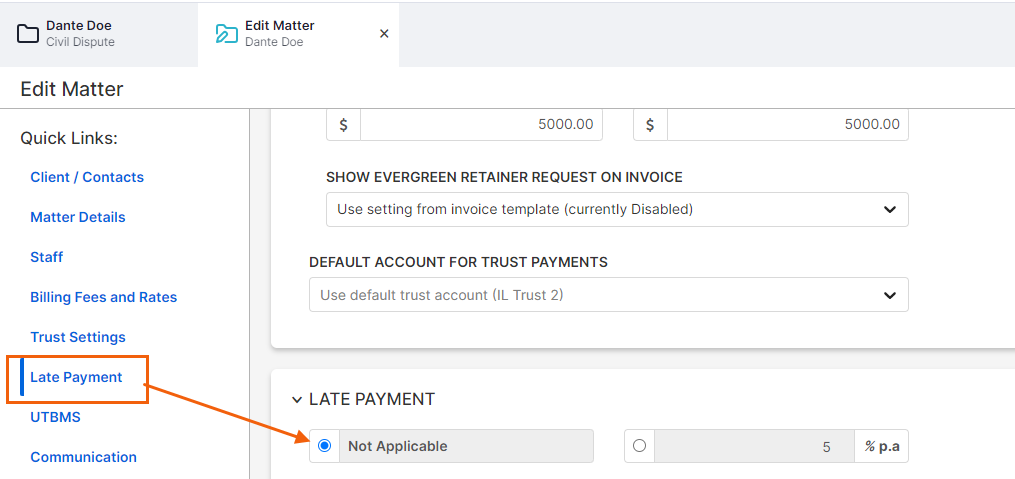Collapse the Late Payment section chevron
1015x479 pixels.
tap(297, 400)
